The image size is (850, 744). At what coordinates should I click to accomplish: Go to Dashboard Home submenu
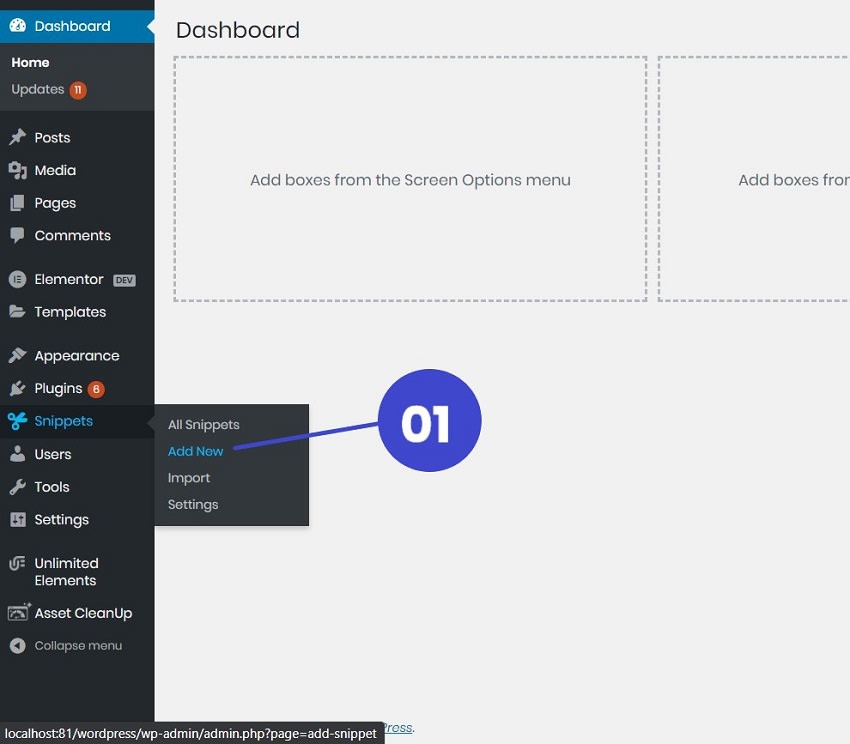click(x=30, y=62)
